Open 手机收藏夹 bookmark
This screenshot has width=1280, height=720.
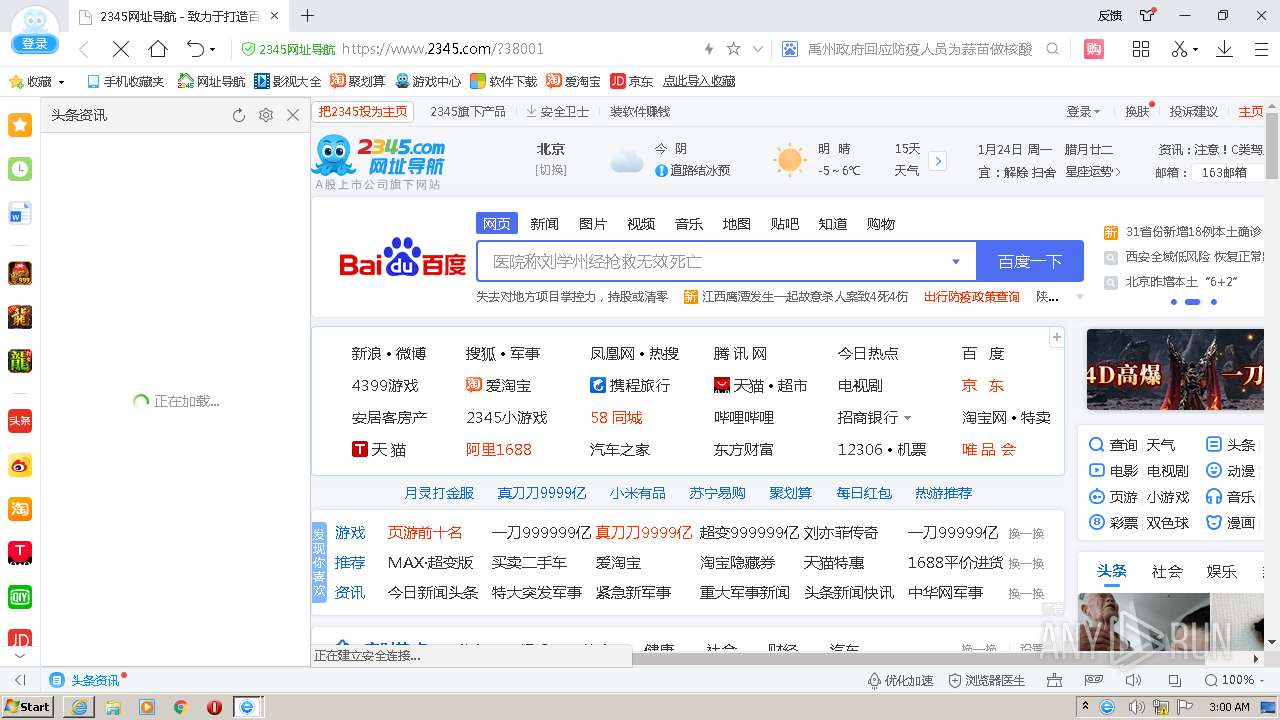coord(125,82)
